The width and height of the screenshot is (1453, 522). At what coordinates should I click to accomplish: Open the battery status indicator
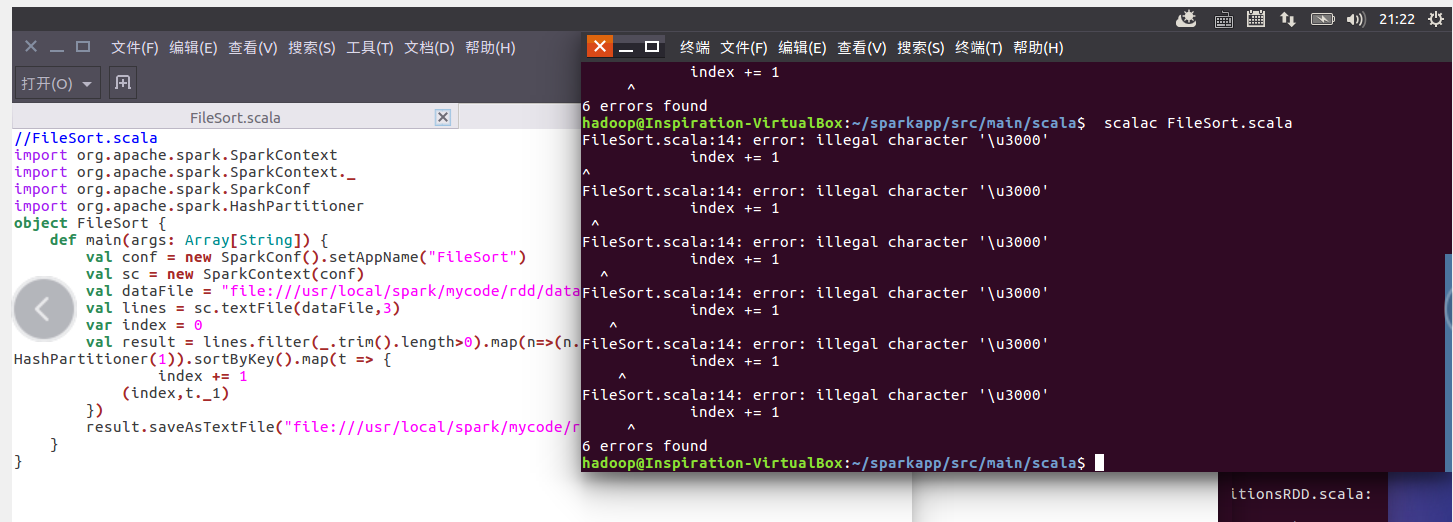[x=1322, y=18]
